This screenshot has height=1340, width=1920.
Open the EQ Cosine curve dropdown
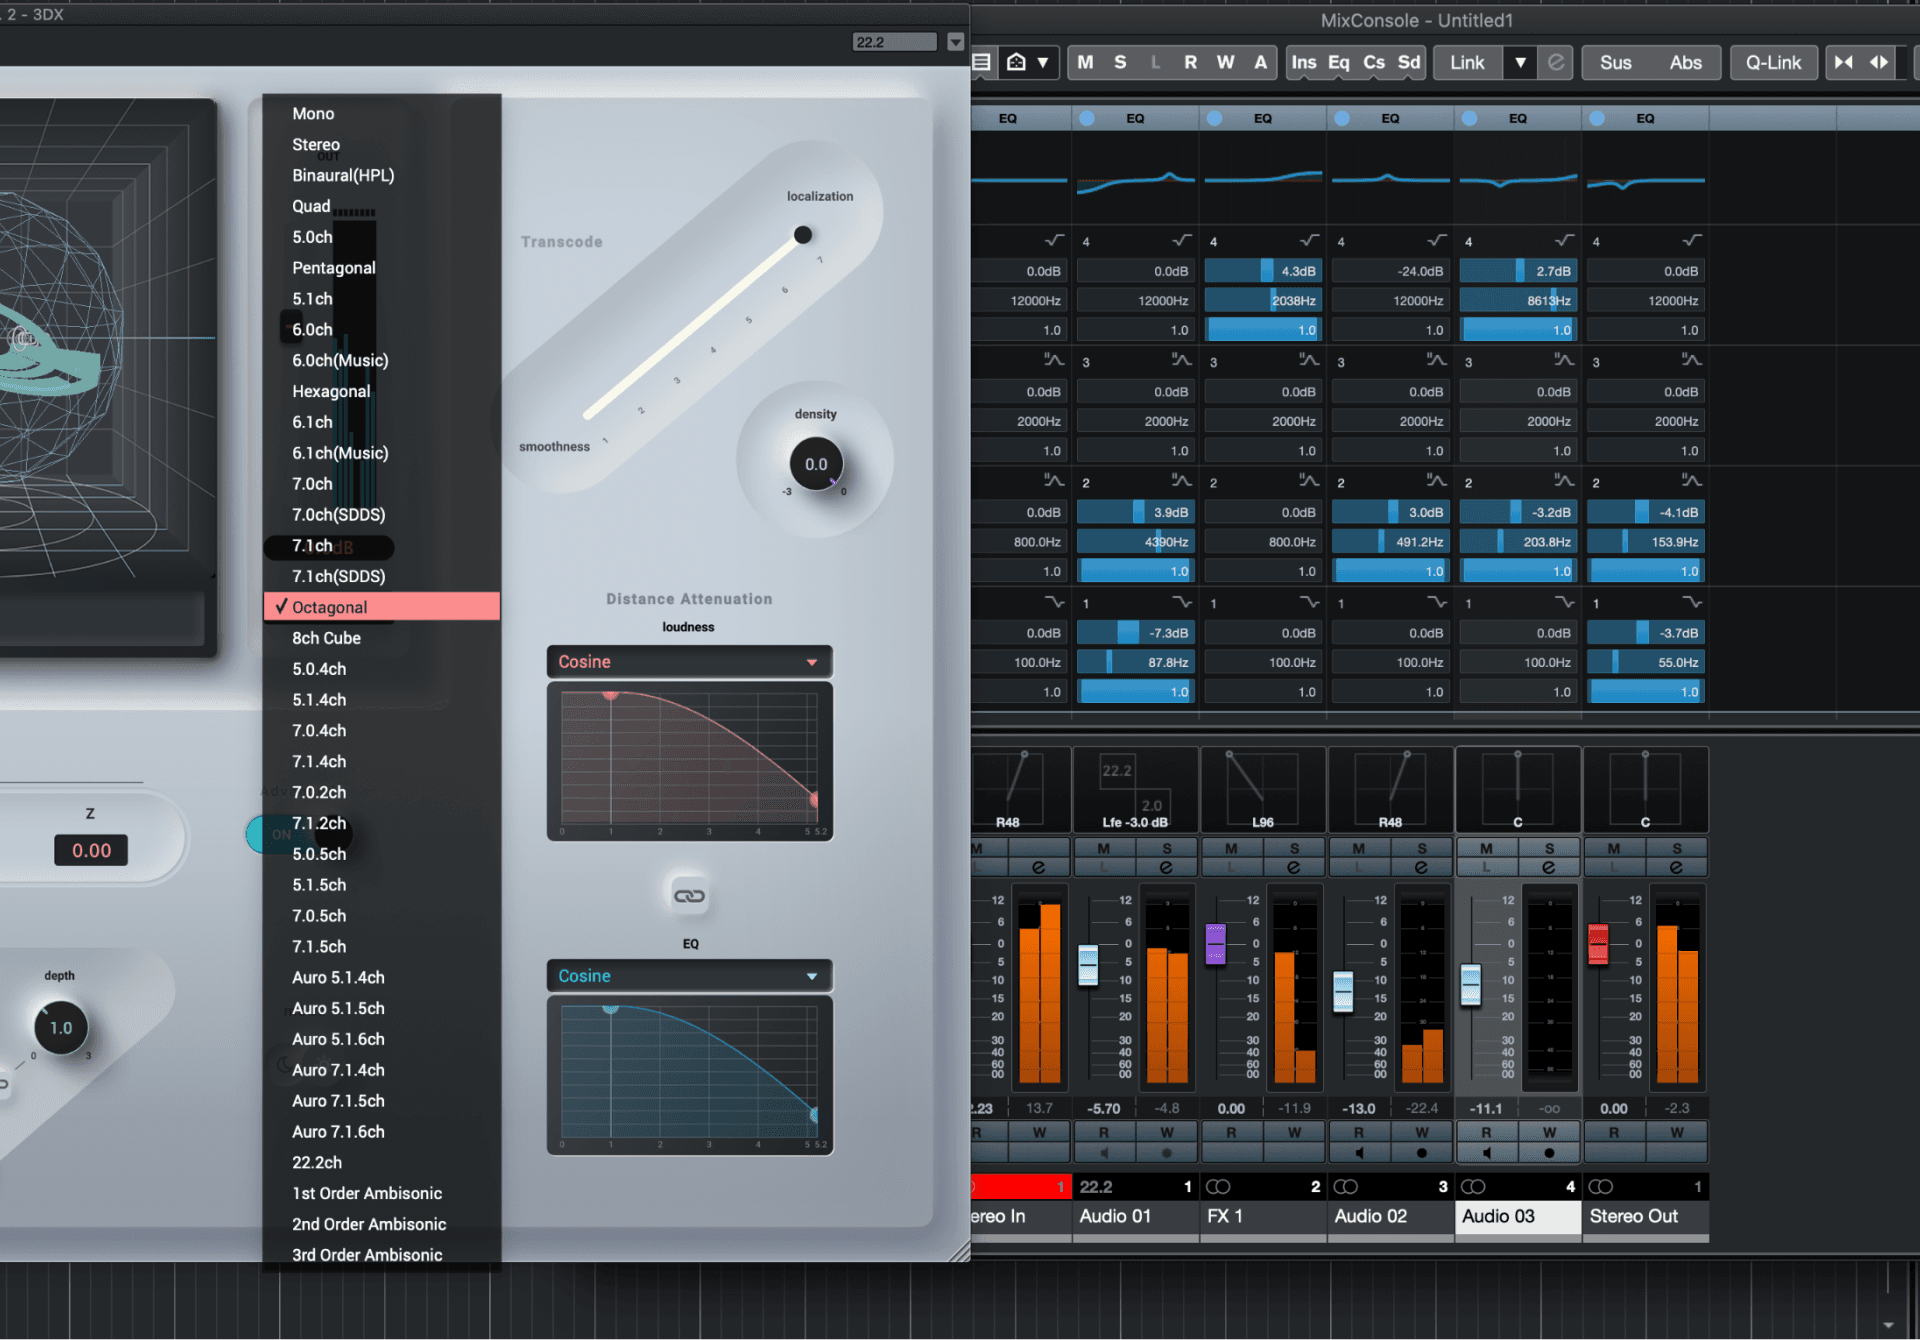pos(689,976)
